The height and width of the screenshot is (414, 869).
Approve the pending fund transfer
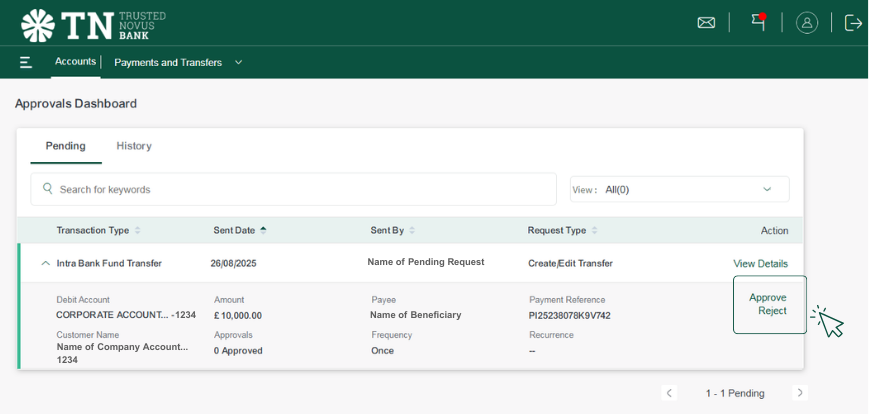click(x=767, y=297)
